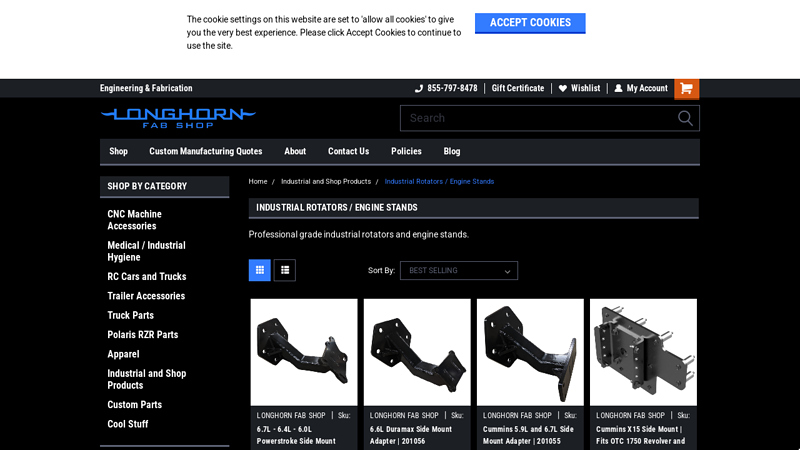Open Powerstroke Side Mount product image

[x=304, y=352]
